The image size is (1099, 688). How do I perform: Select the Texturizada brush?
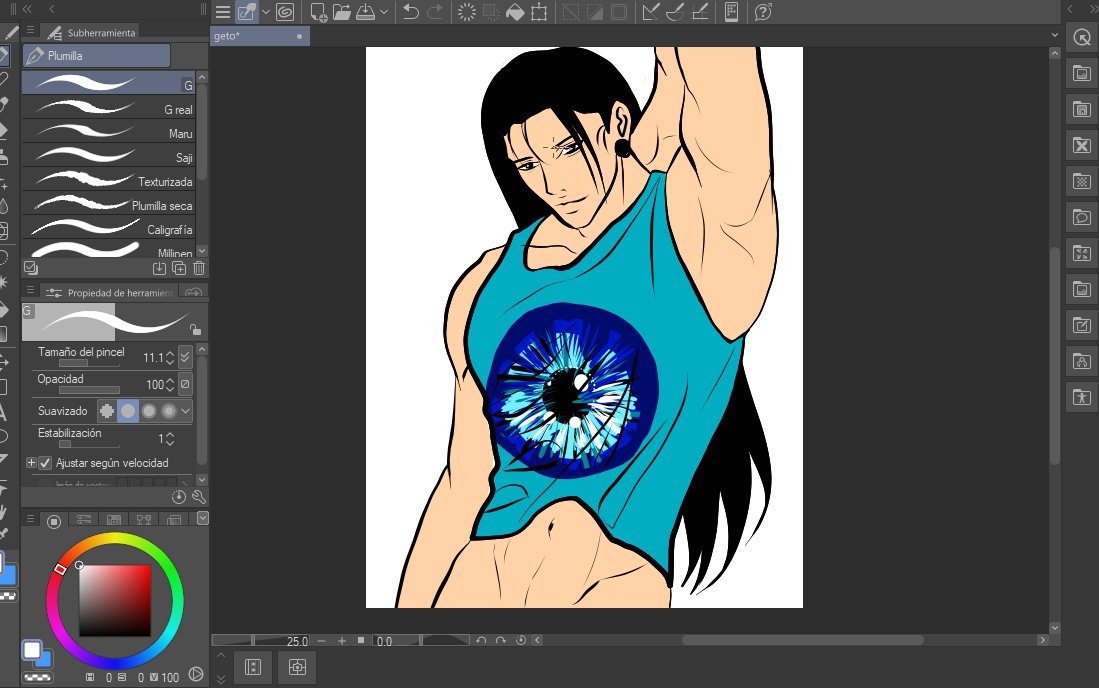click(109, 179)
